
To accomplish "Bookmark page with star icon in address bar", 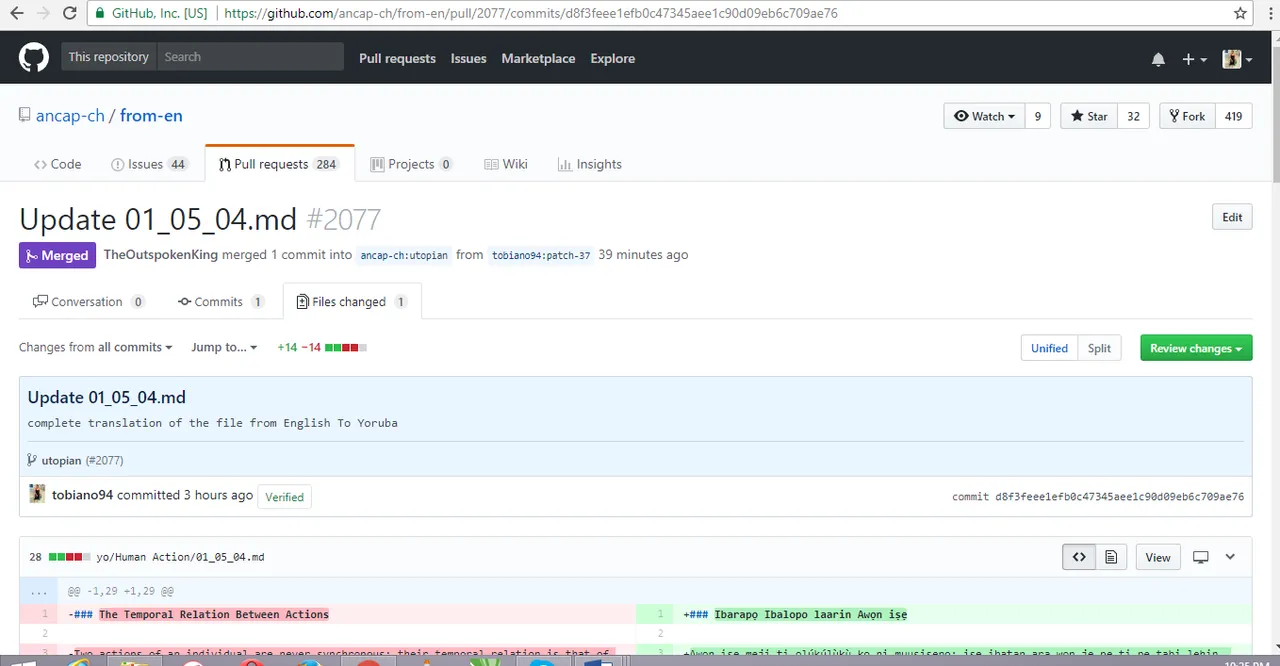I will pos(1240,14).
